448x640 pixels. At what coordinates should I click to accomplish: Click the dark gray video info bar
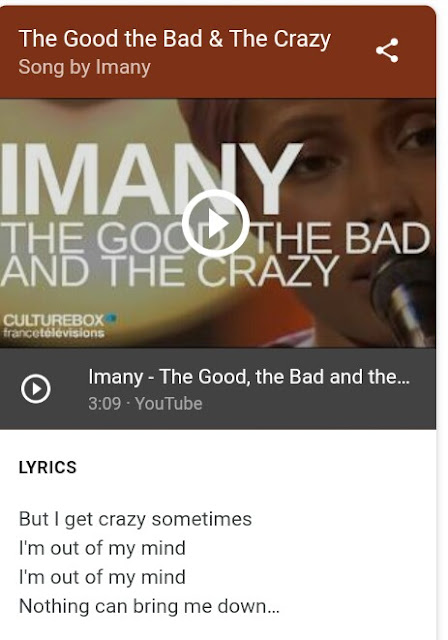(x=218, y=389)
